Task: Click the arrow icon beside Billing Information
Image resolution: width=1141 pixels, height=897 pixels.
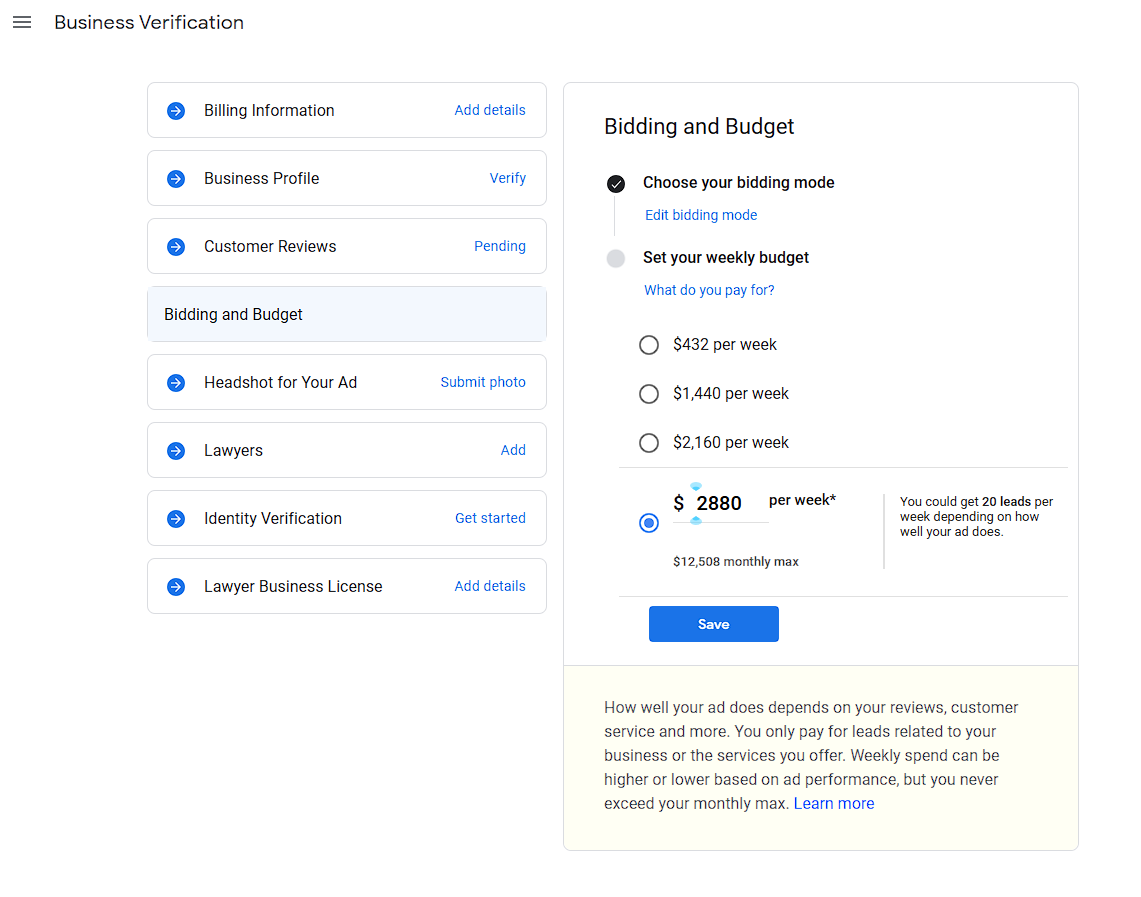Action: tap(176, 111)
